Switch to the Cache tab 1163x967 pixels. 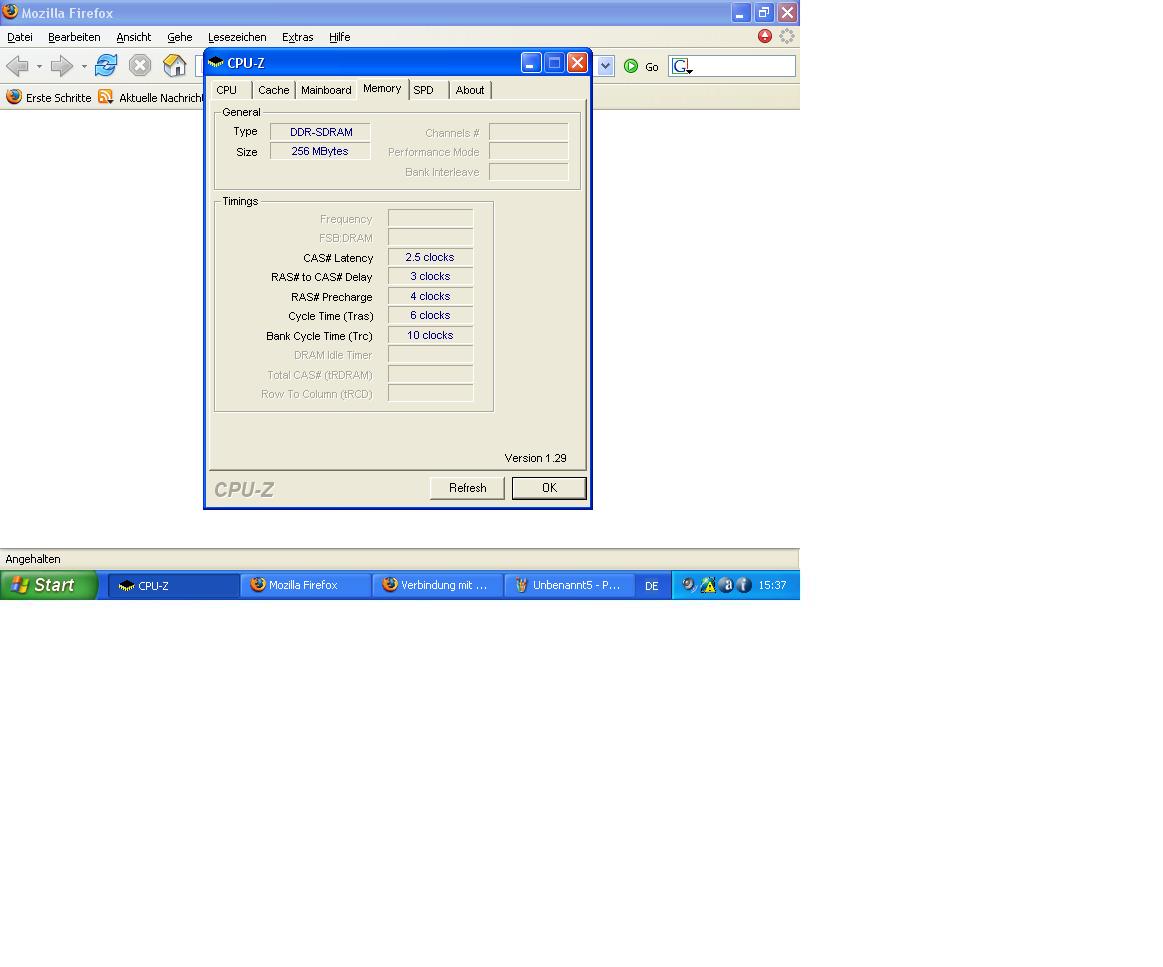274,90
